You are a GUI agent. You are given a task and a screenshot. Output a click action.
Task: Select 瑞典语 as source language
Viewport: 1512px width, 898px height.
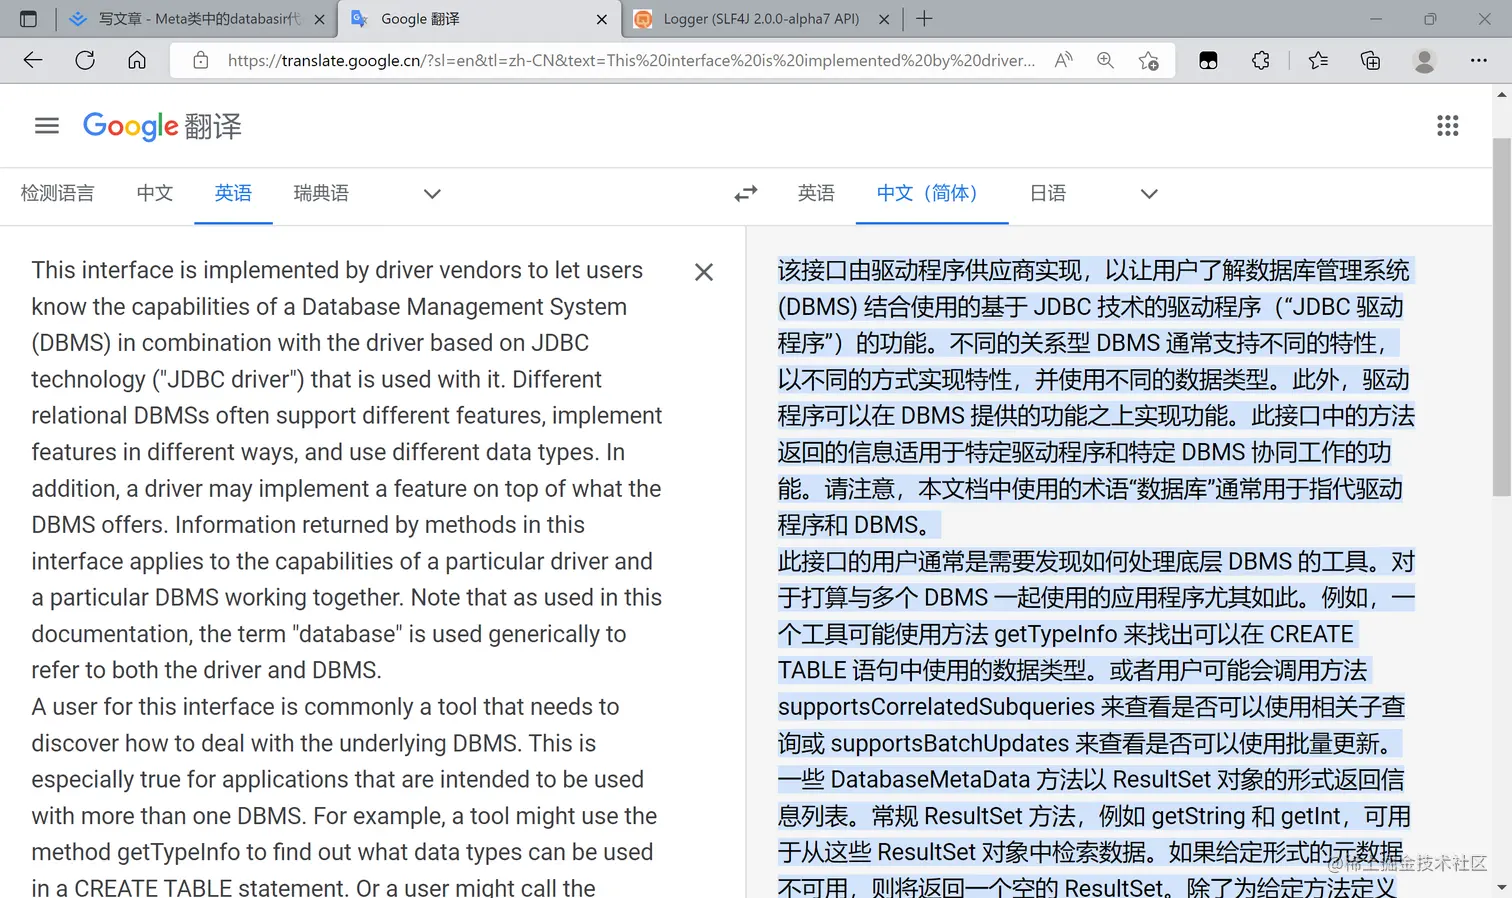[321, 194]
